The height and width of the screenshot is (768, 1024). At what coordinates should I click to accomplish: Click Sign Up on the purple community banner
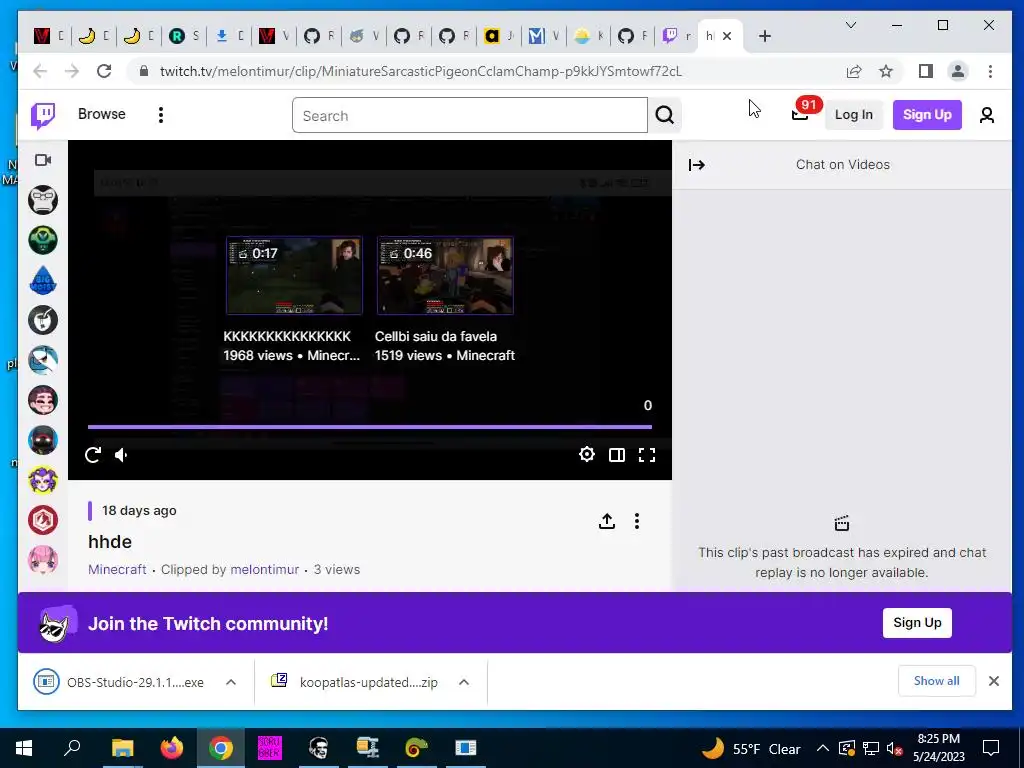click(917, 623)
